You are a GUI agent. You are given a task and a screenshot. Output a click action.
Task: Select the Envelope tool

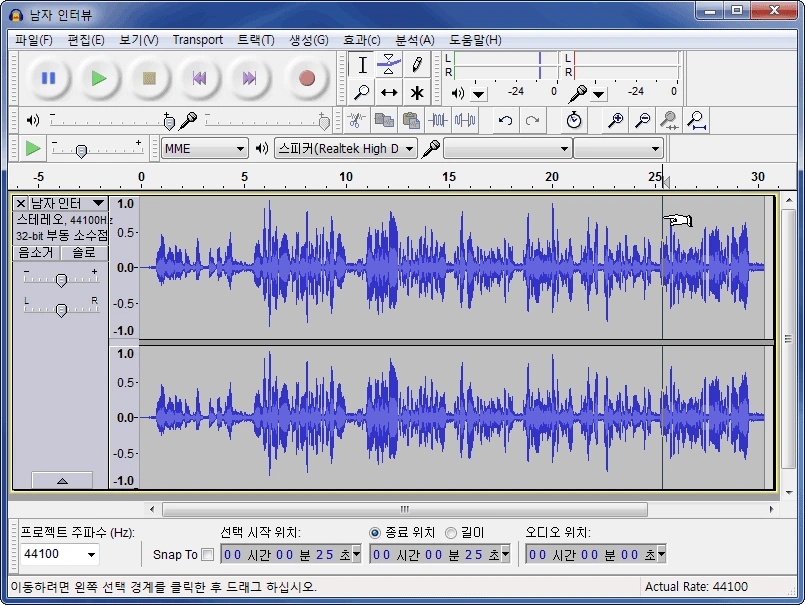click(389, 65)
